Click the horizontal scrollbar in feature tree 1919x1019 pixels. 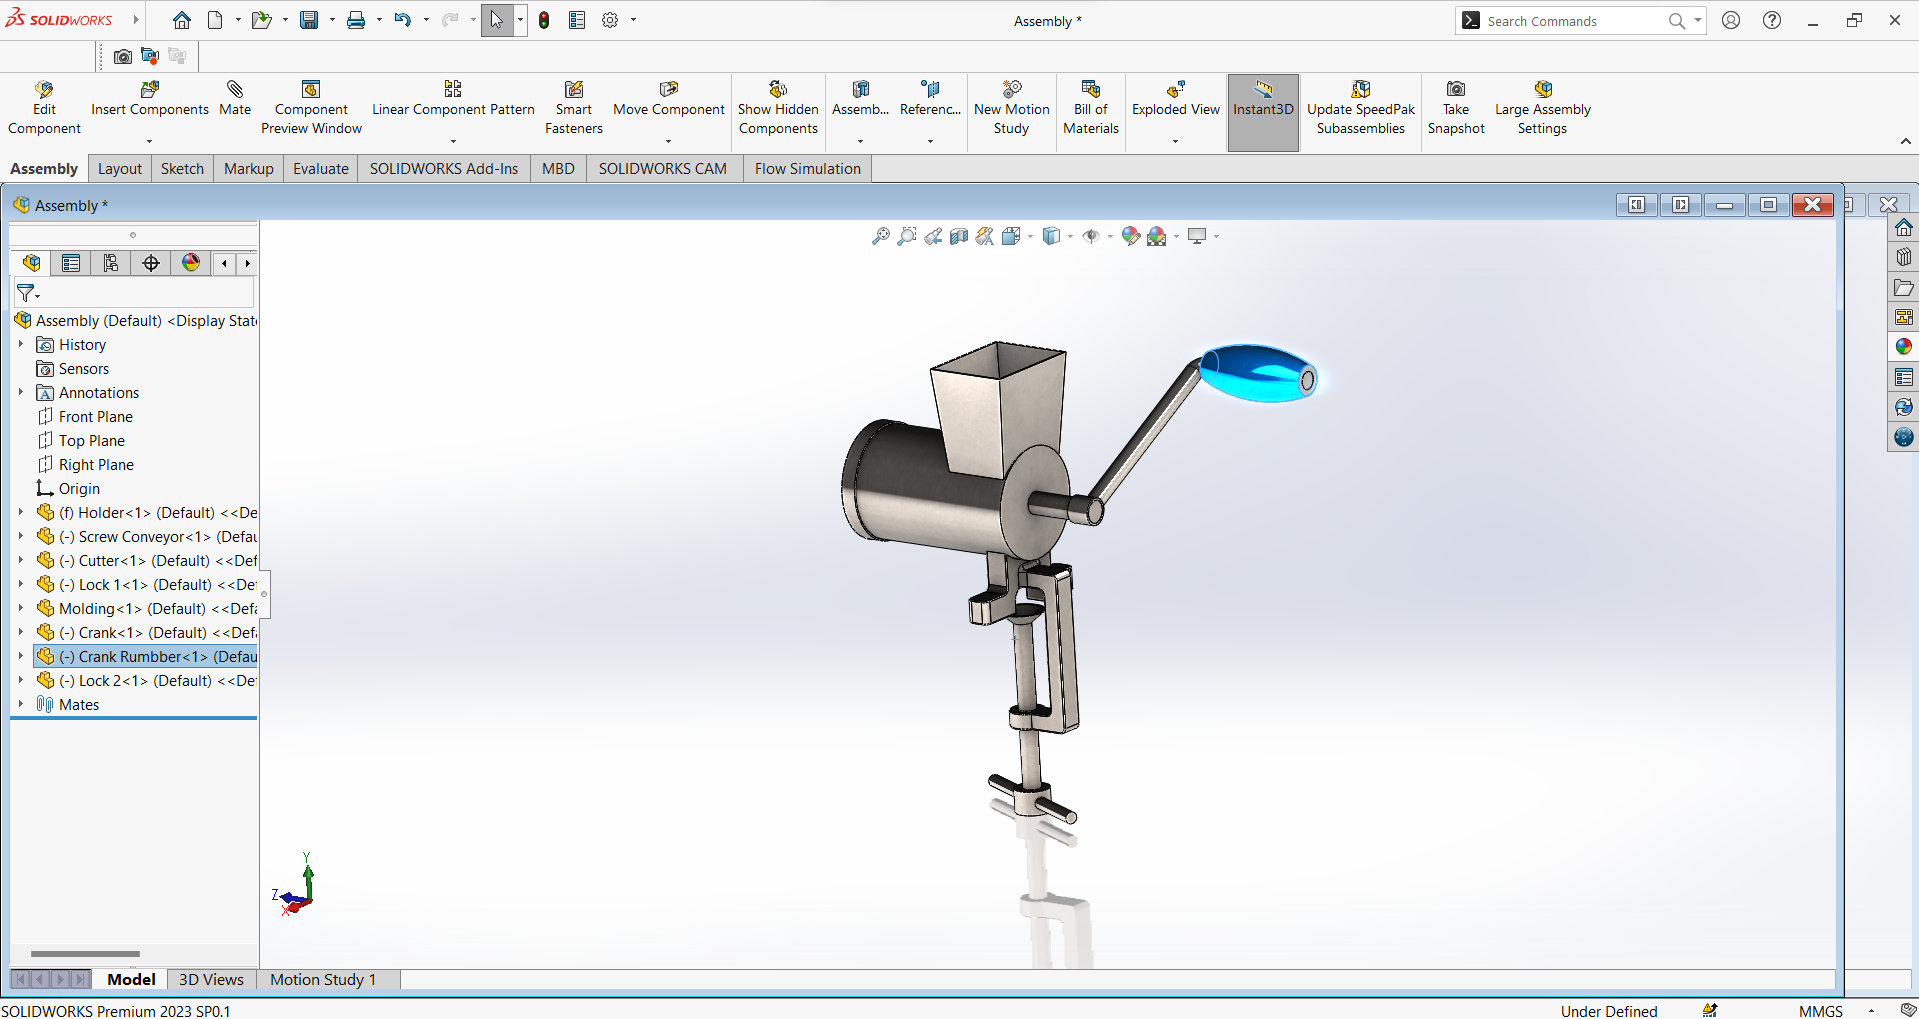(85, 954)
